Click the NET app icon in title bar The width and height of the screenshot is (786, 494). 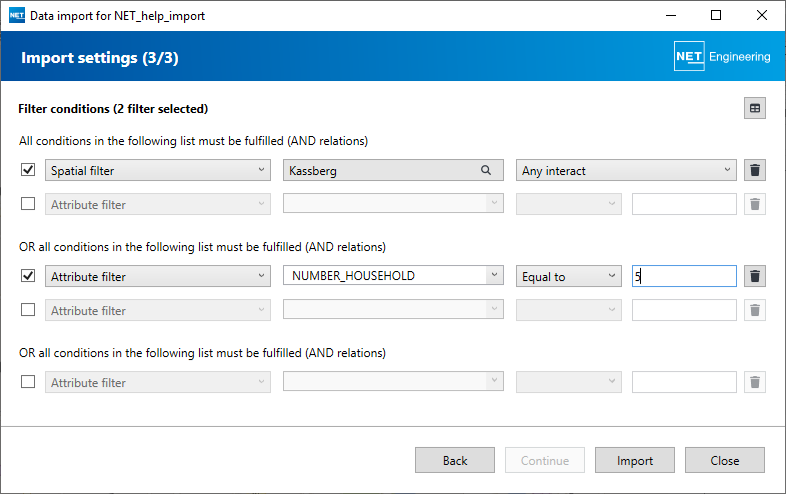tap(17, 16)
